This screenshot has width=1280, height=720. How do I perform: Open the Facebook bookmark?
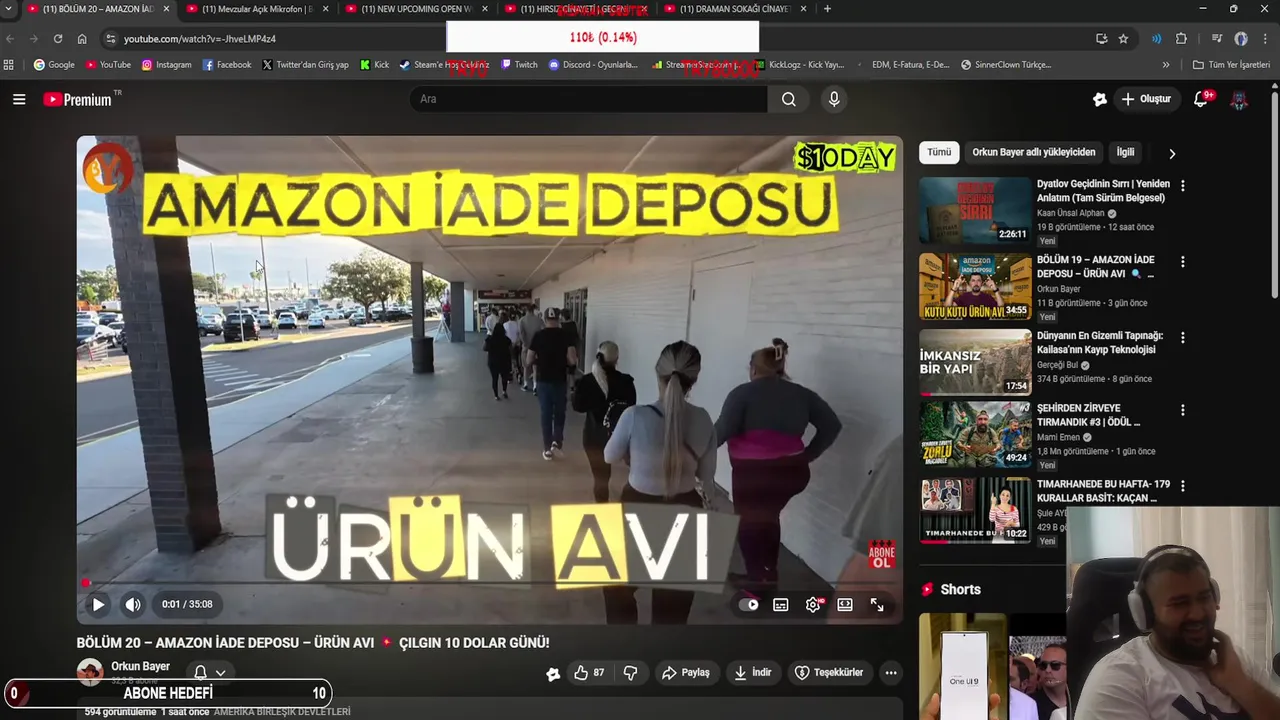pyautogui.click(x=227, y=65)
